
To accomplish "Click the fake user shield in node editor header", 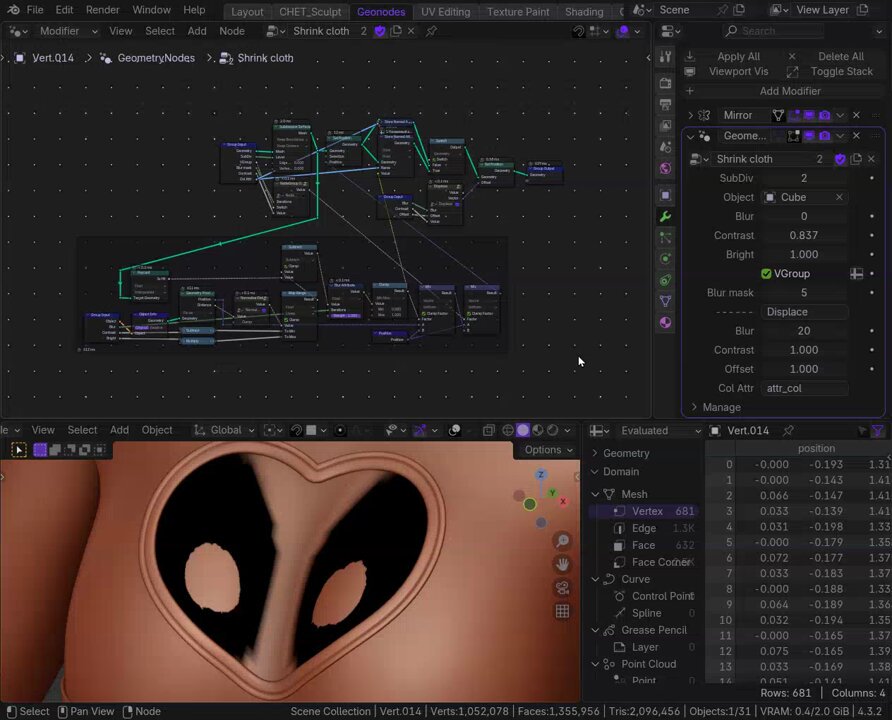I will pyautogui.click(x=380, y=31).
